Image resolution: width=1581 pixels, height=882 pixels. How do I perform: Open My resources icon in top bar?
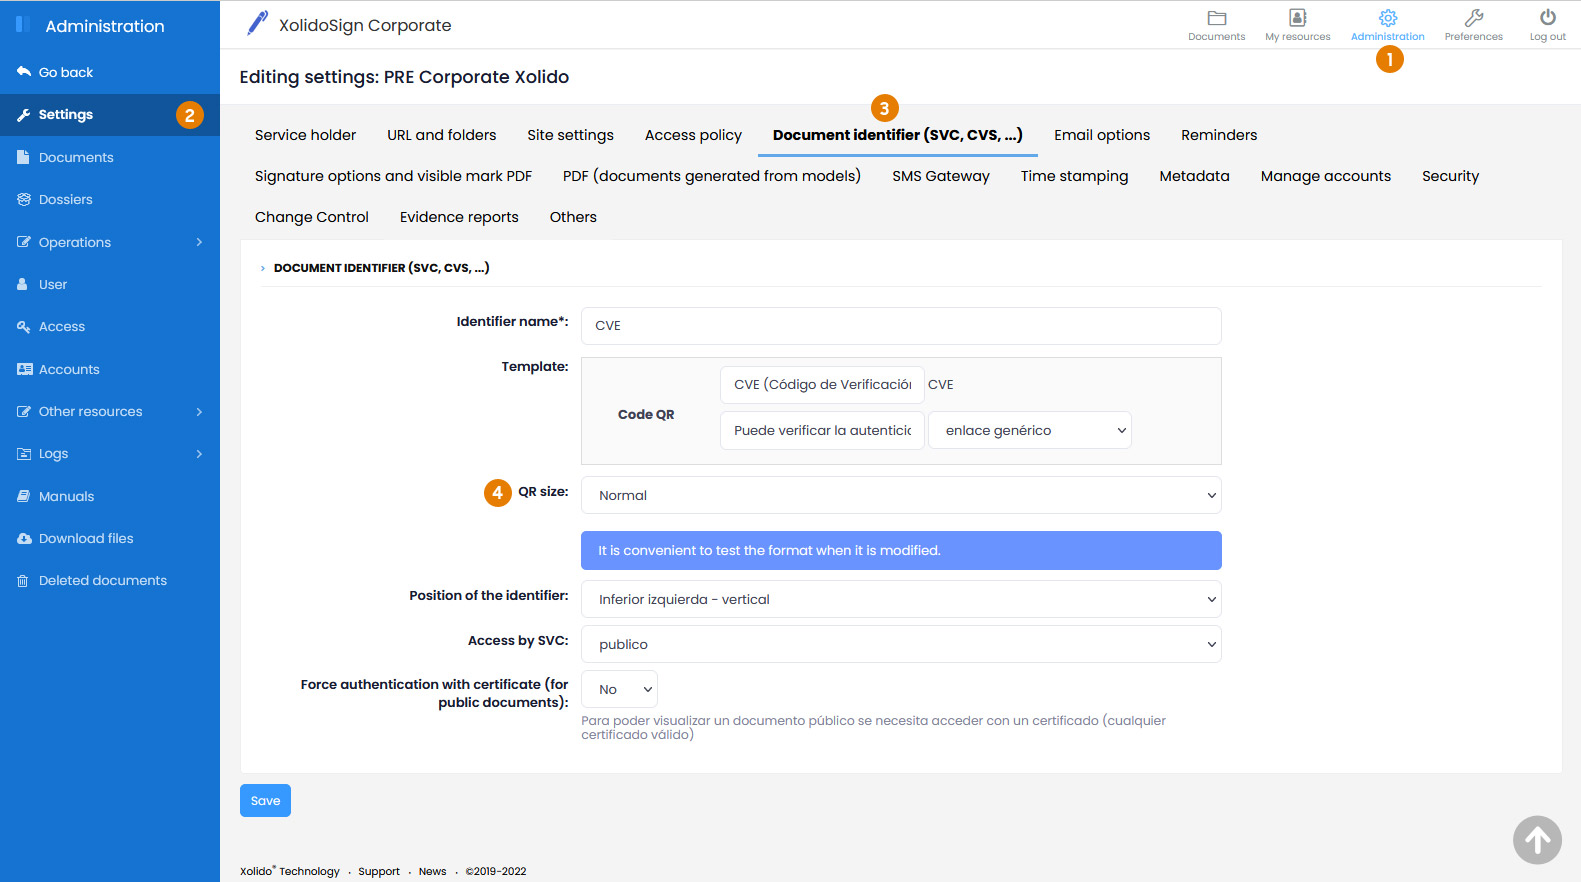pyautogui.click(x=1297, y=18)
